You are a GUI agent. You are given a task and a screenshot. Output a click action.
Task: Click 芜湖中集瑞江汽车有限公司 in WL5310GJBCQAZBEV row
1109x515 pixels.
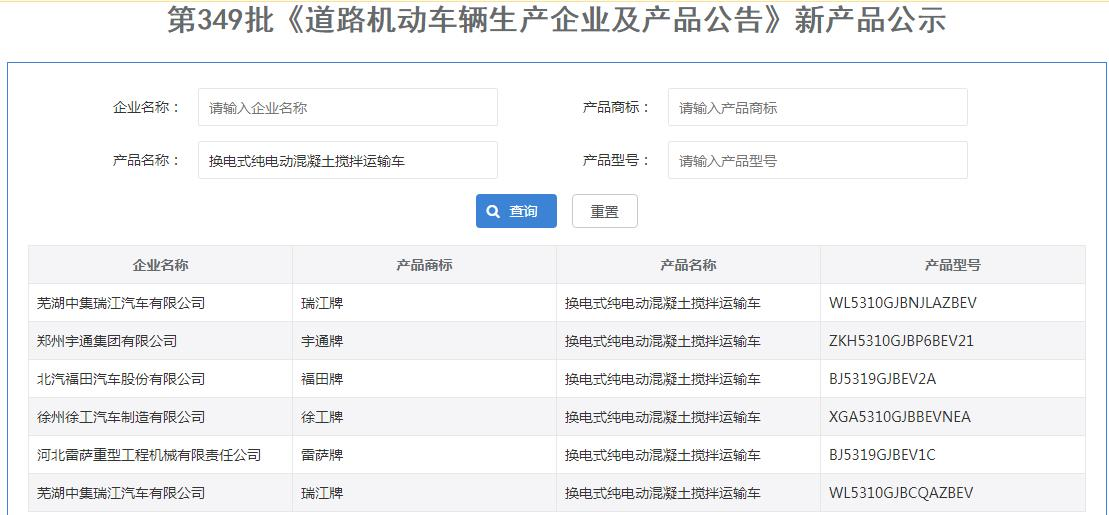point(121,492)
